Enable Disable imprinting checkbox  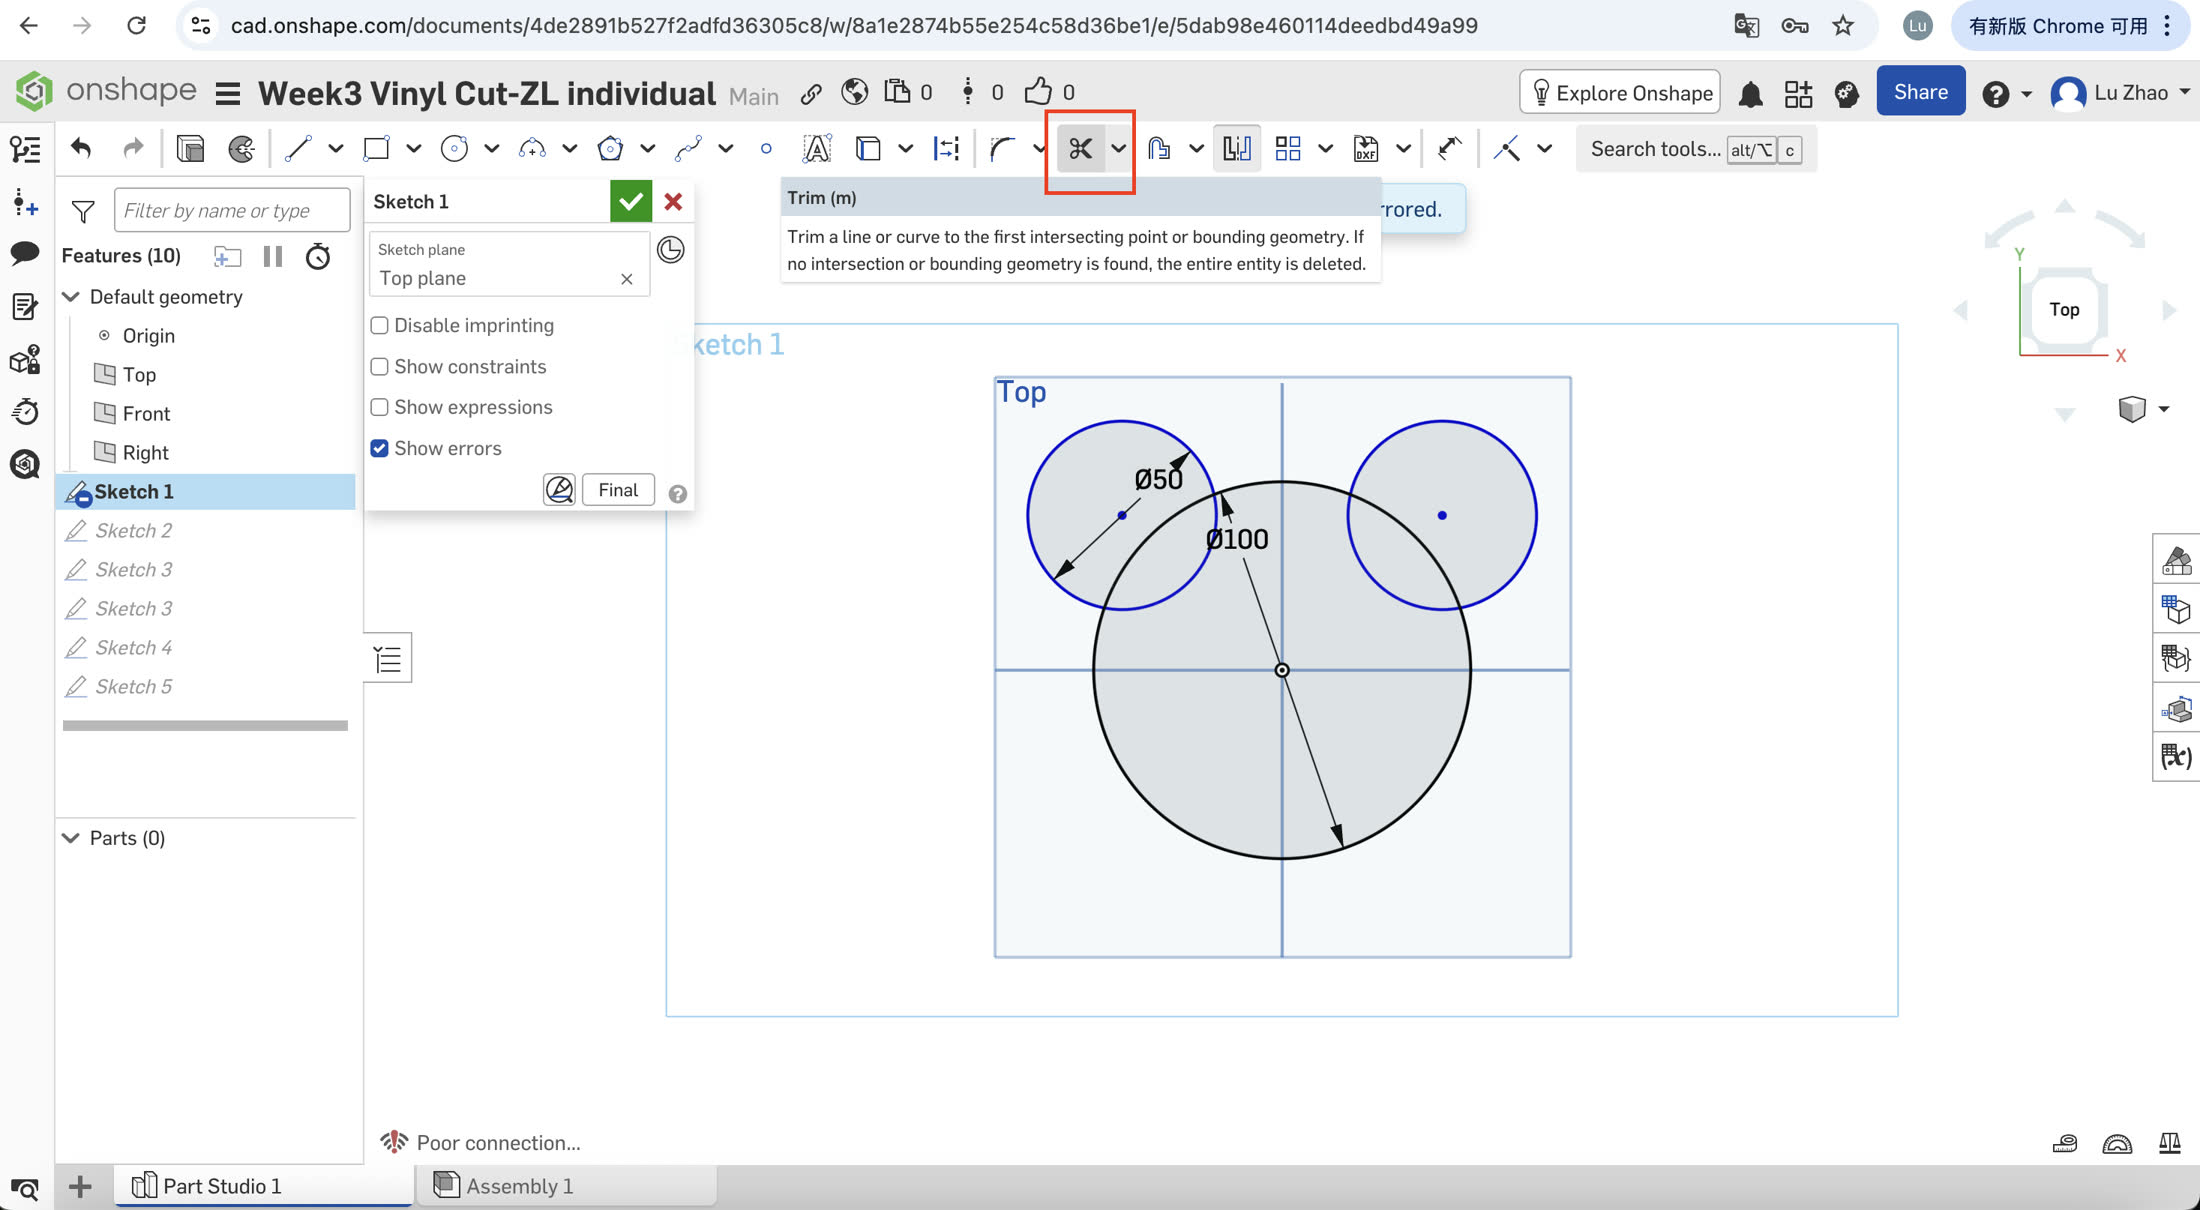pos(380,325)
